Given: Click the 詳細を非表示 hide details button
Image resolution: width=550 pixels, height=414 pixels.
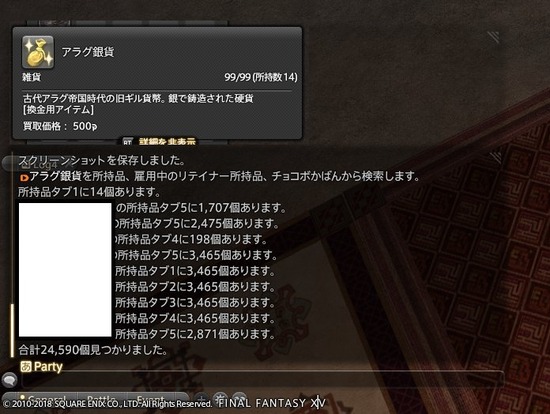Looking at the screenshot, I should tap(167, 141).
